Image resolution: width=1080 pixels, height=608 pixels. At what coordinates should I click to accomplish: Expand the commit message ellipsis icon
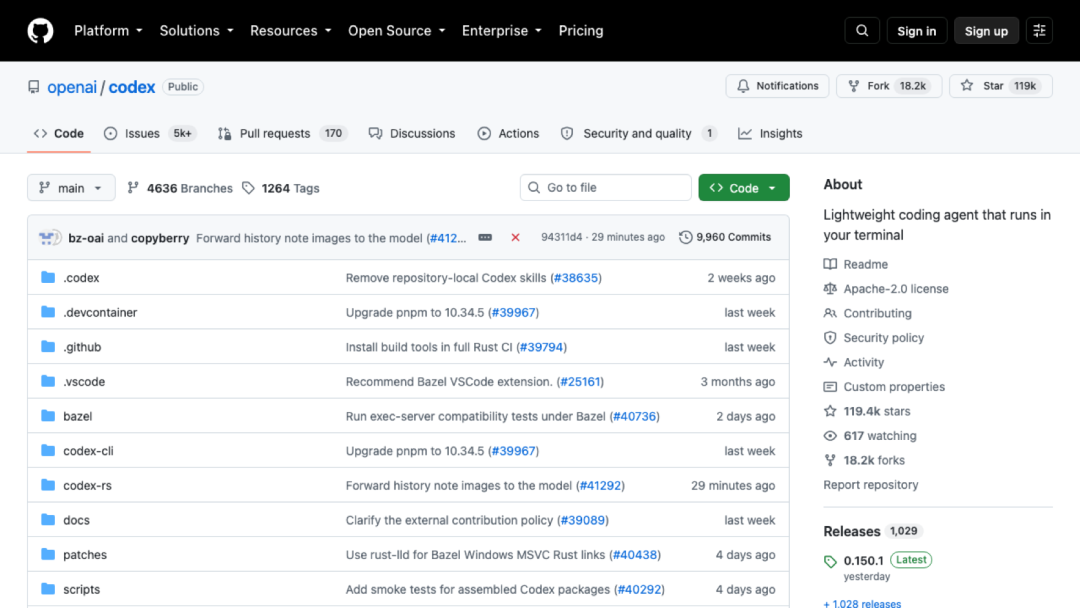pos(485,238)
